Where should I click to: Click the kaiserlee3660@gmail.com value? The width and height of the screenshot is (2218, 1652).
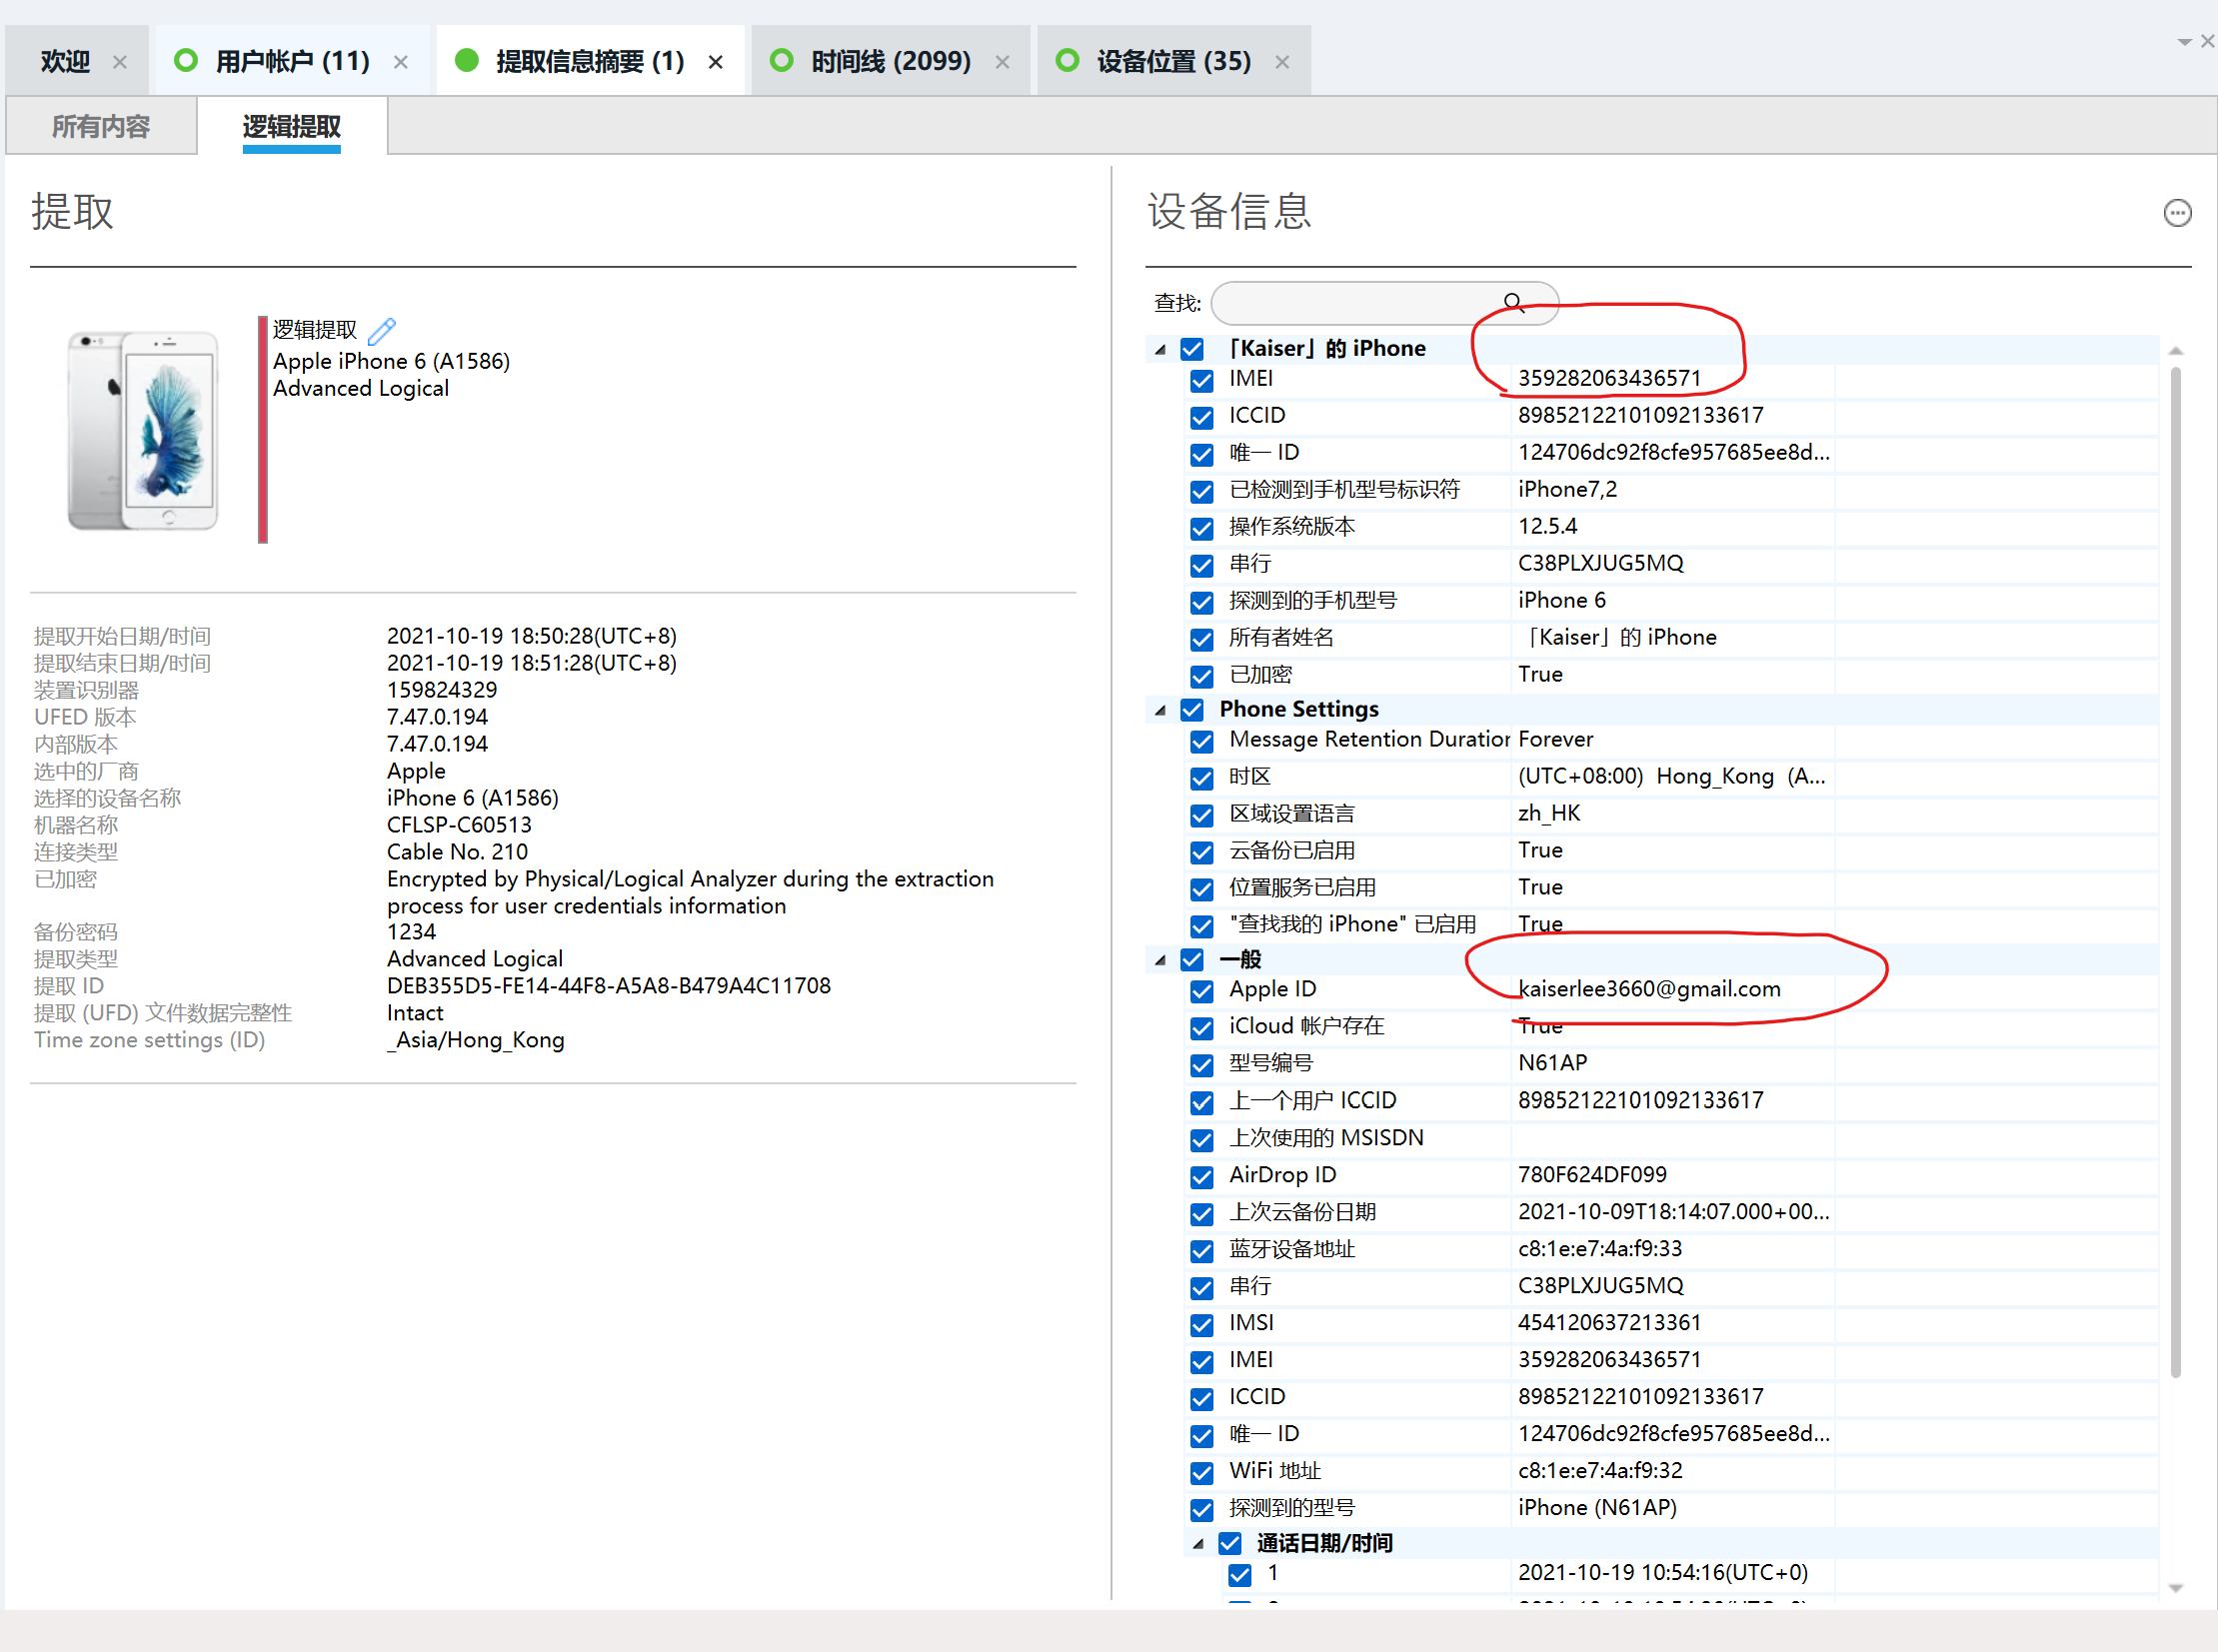tap(1648, 989)
